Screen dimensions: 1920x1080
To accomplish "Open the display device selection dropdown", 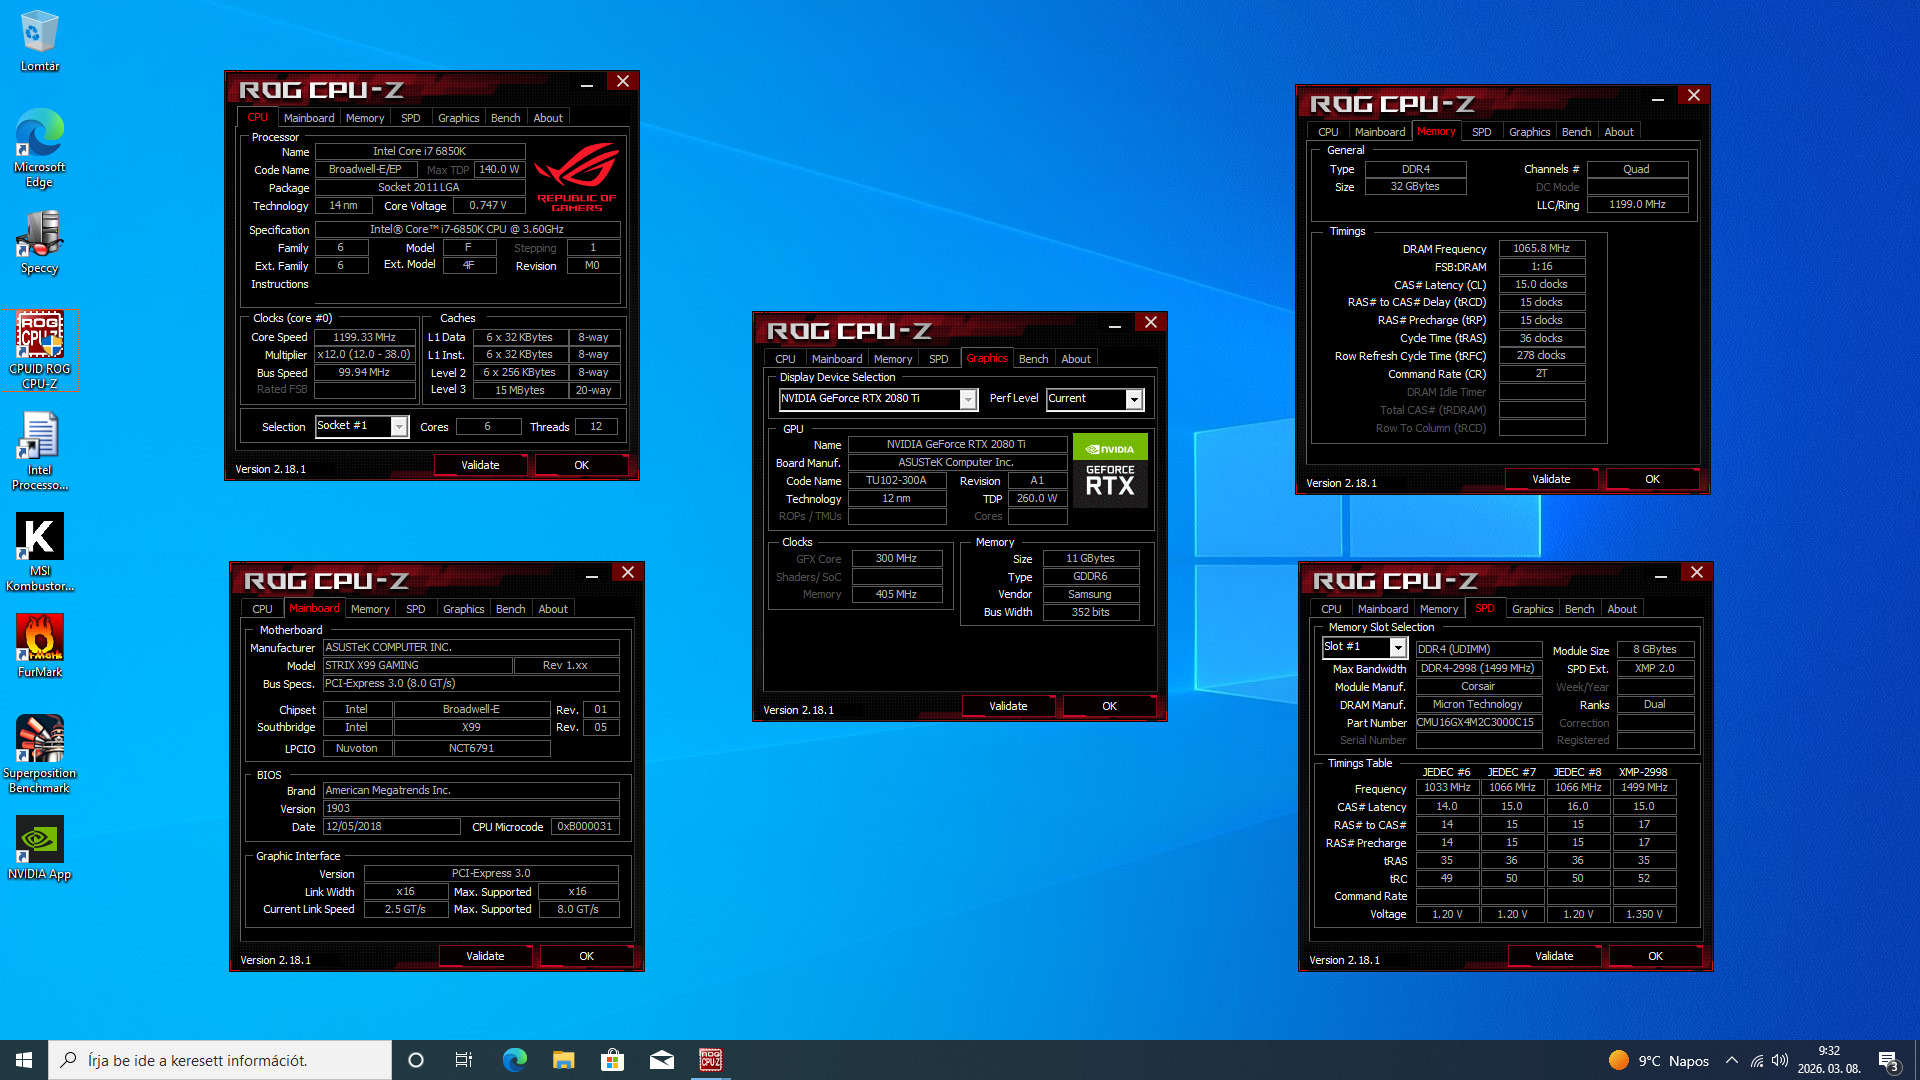I will [x=968, y=400].
